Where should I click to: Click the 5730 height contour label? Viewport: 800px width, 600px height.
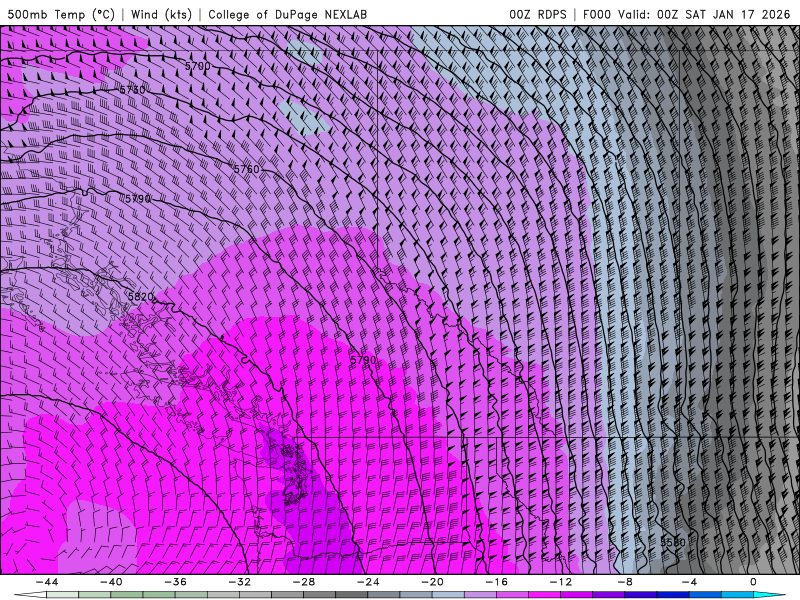[x=132, y=90]
